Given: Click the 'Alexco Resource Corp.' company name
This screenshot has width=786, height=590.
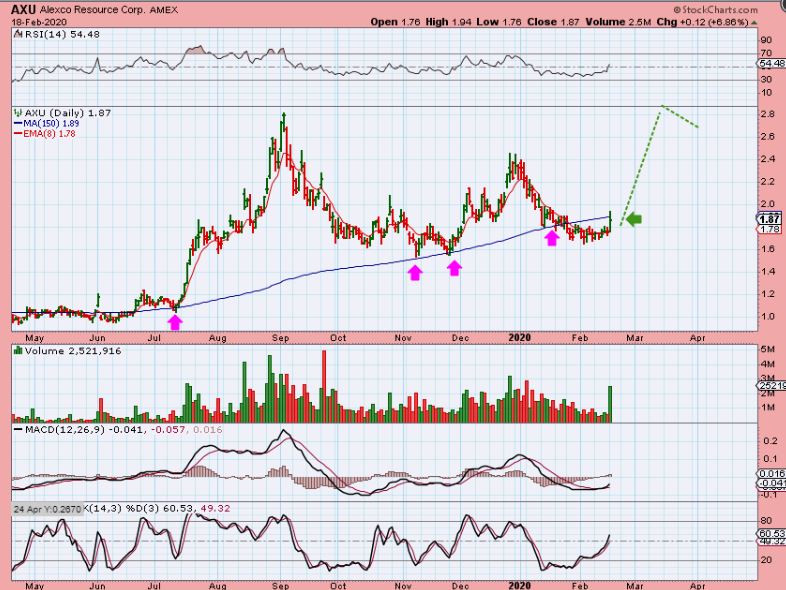Looking at the screenshot, I should [93, 10].
